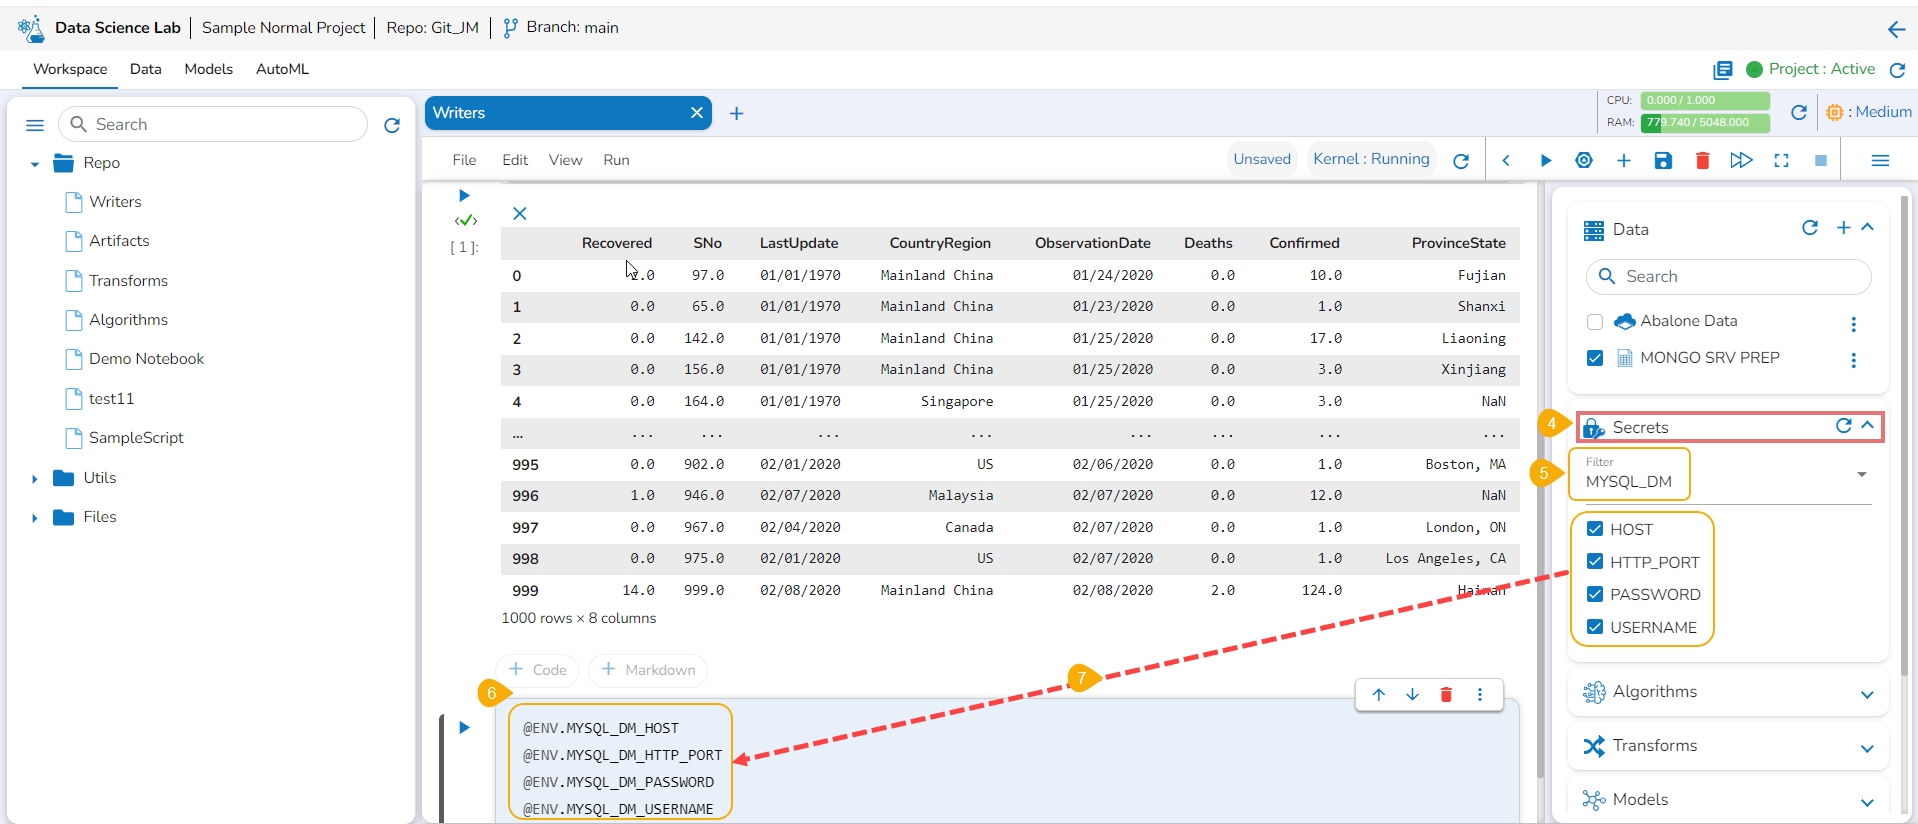Restart the kernel using the refresh icon
1918x824 pixels.
1461,161
